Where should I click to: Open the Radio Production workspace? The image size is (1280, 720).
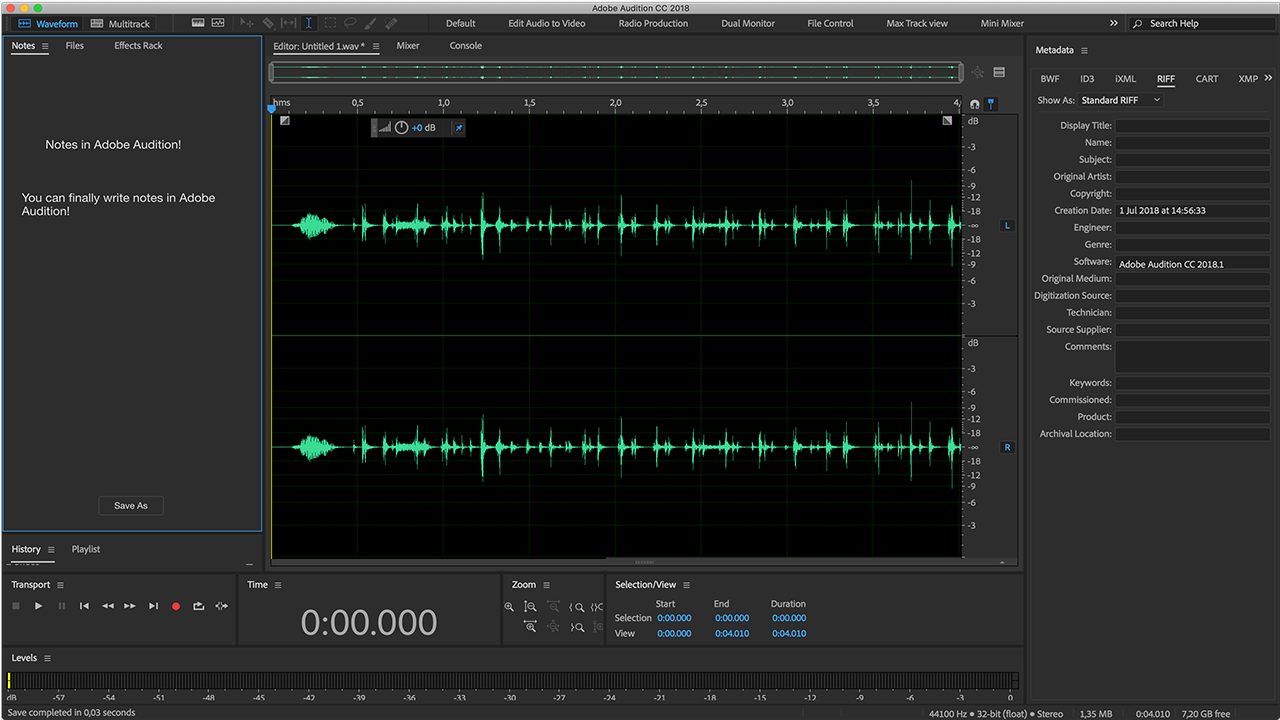pyautogui.click(x=652, y=23)
